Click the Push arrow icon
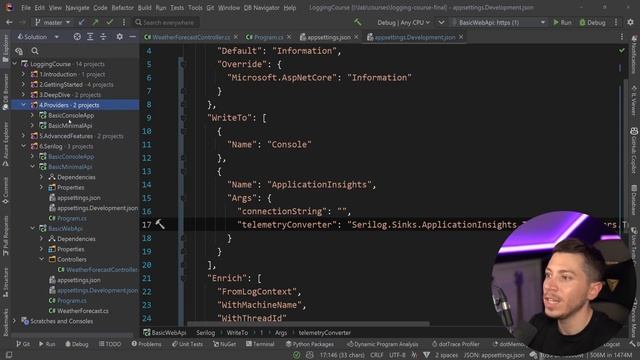 pyautogui.click(x=95, y=22)
